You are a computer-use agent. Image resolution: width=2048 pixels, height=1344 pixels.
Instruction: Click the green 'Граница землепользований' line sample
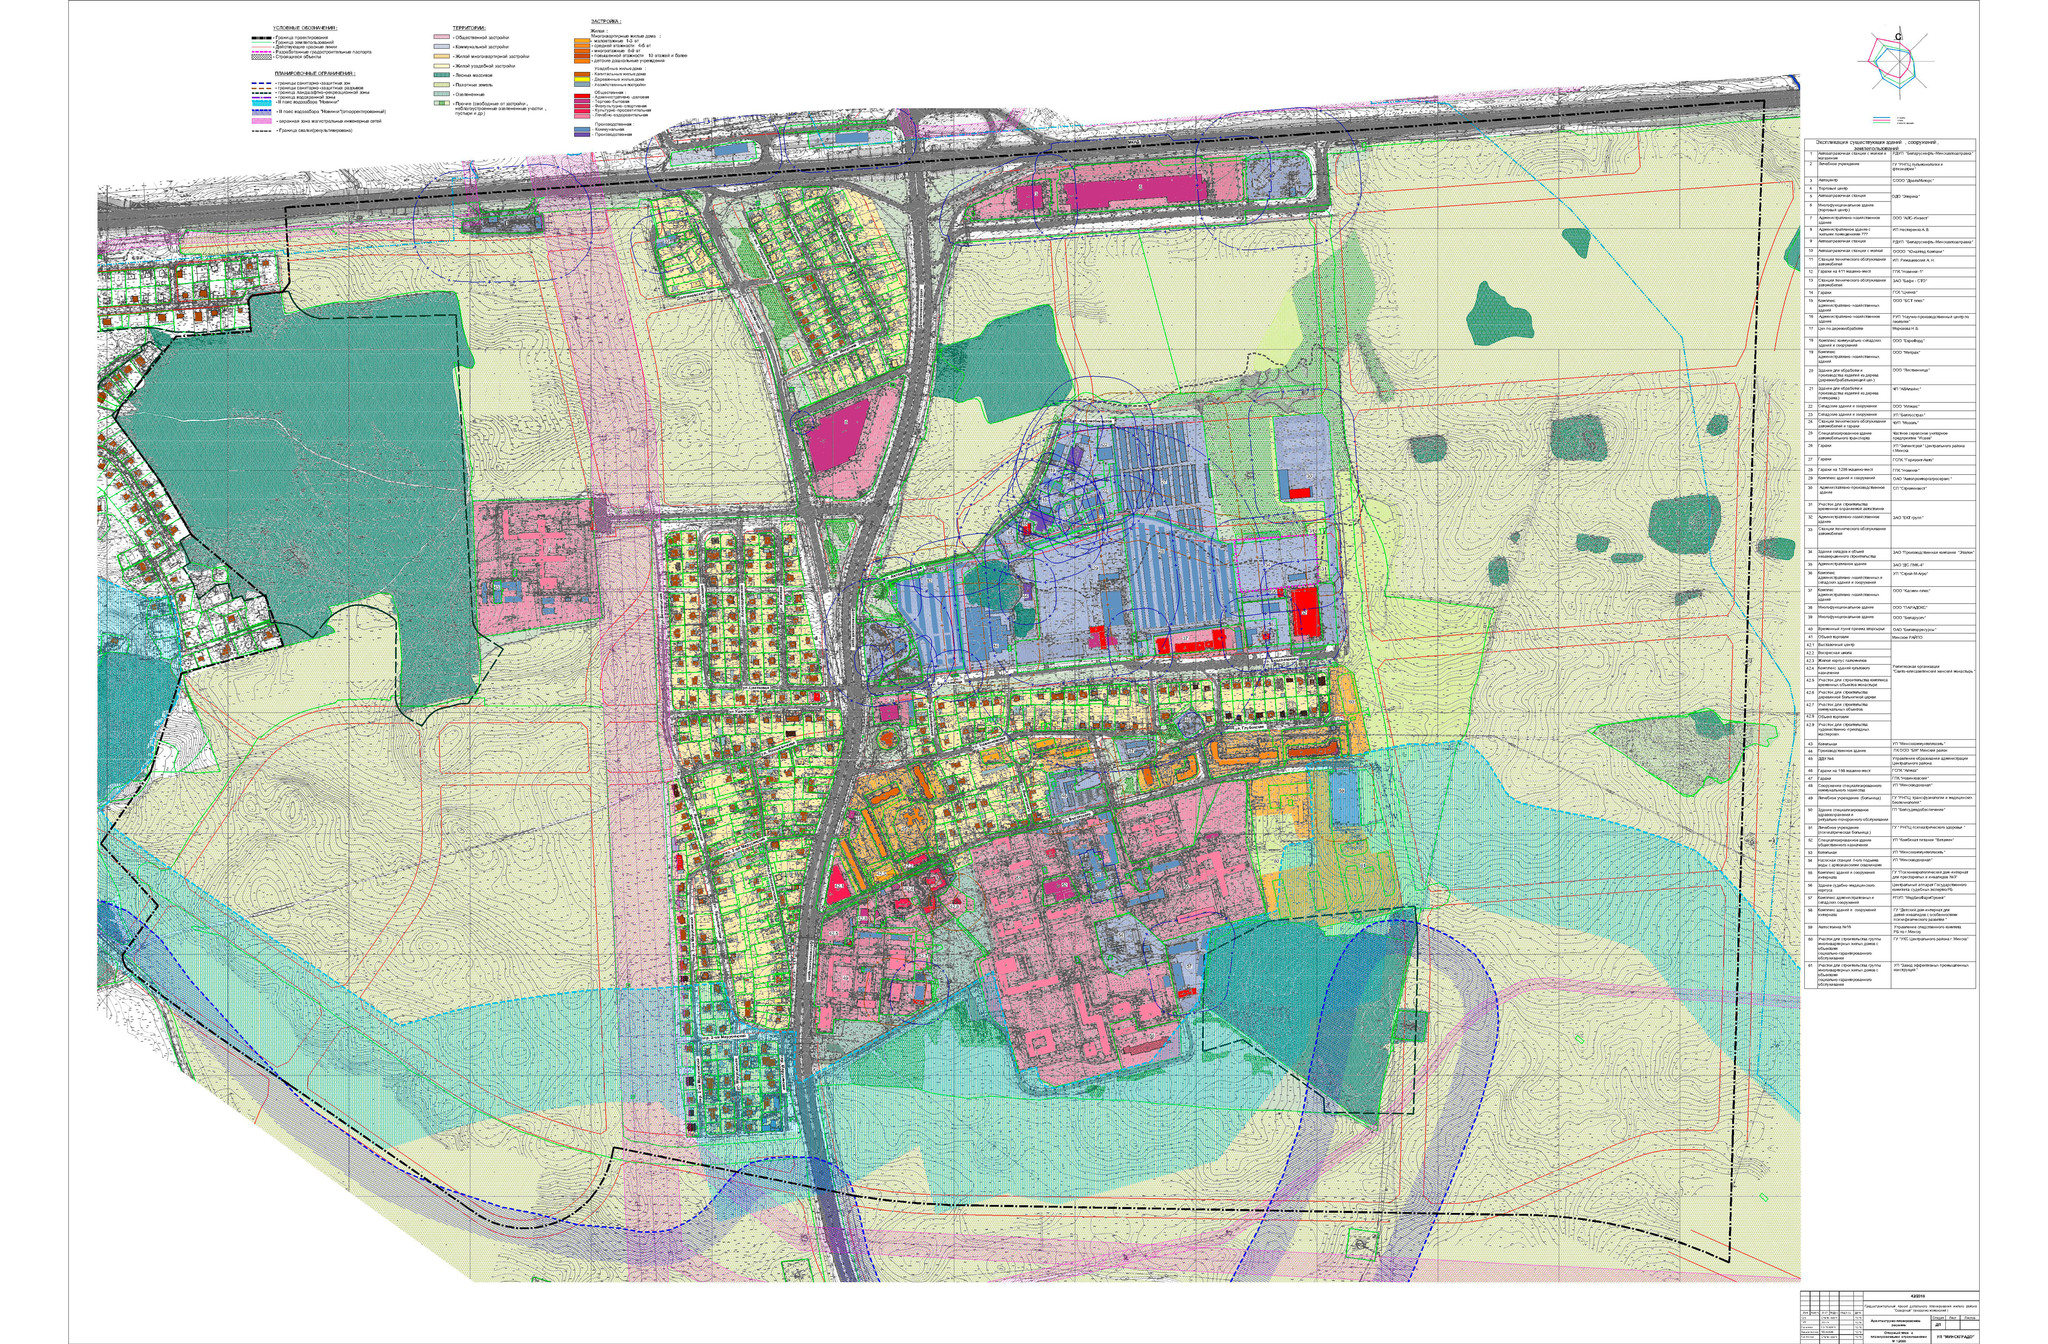point(262,42)
